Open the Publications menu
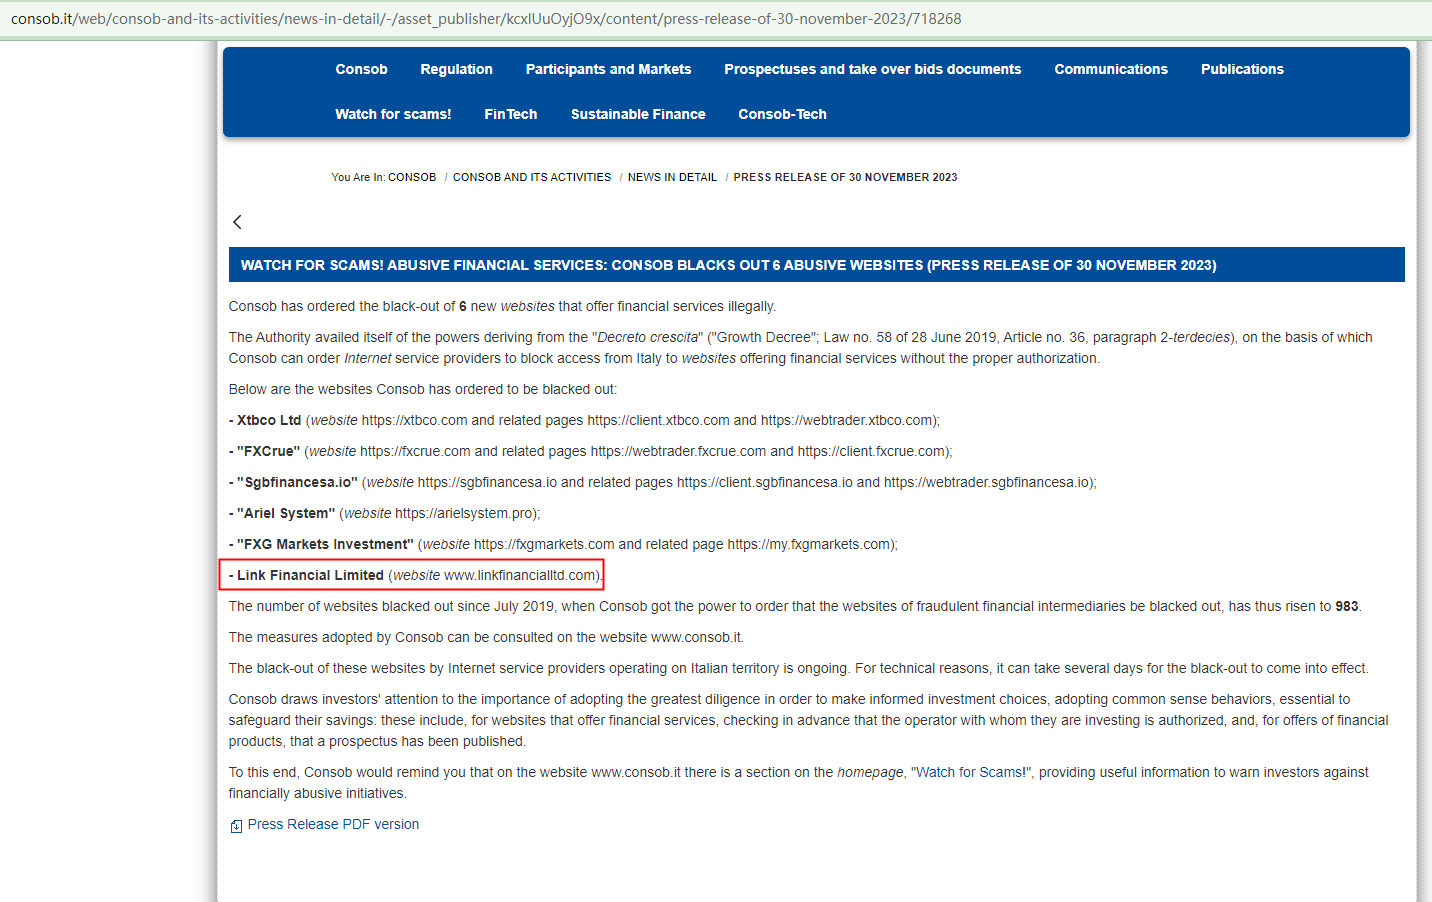Image resolution: width=1432 pixels, height=902 pixels. point(1242,69)
